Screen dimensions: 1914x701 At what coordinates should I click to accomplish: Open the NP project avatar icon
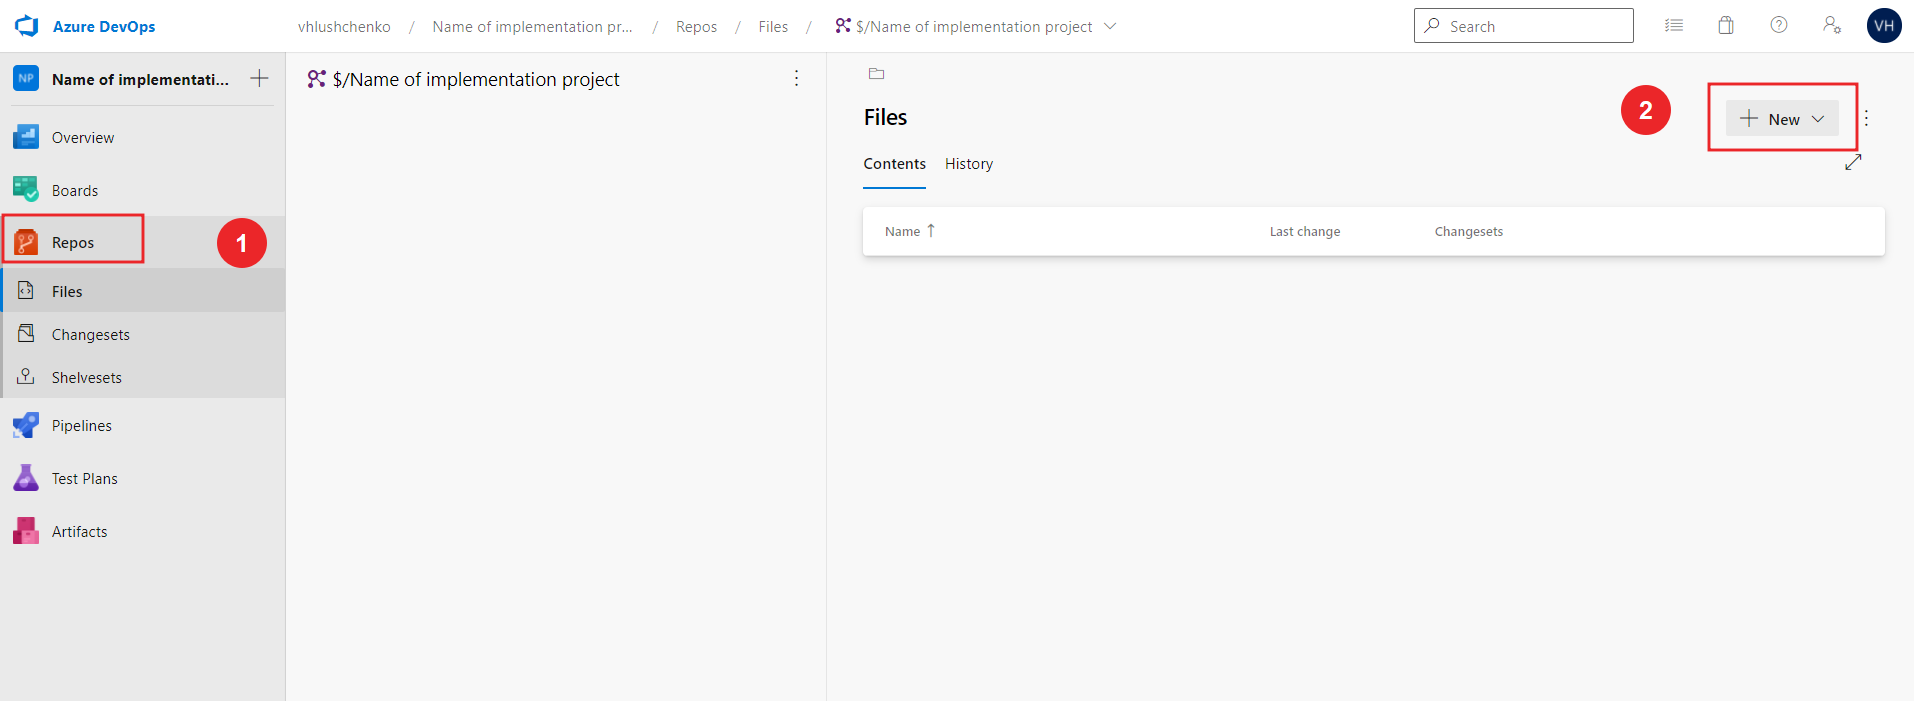tap(26, 79)
